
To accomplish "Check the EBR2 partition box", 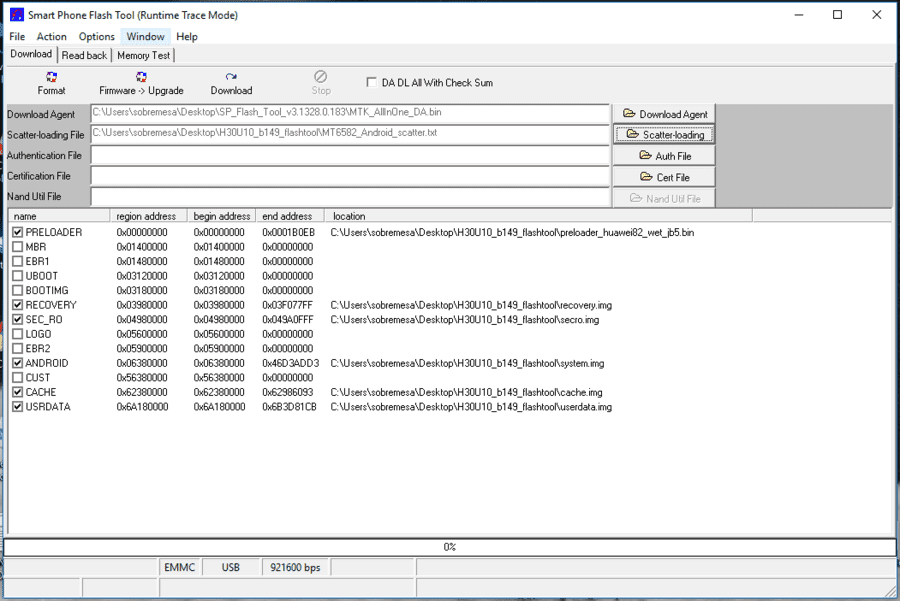I will pos(18,348).
